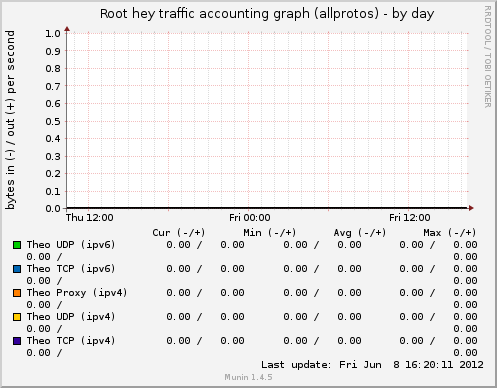Click the 0.8 y-axis tick label
This screenshot has width=497, height=388.
pos(53,69)
